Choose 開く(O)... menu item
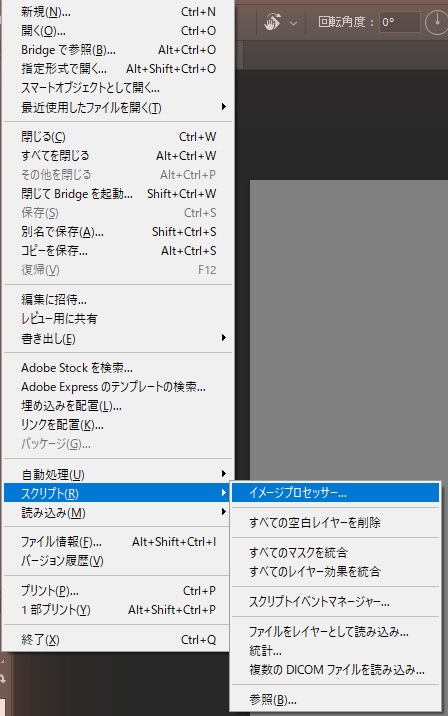Image resolution: width=448 pixels, height=716 pixels. click(x=118, y=31)
